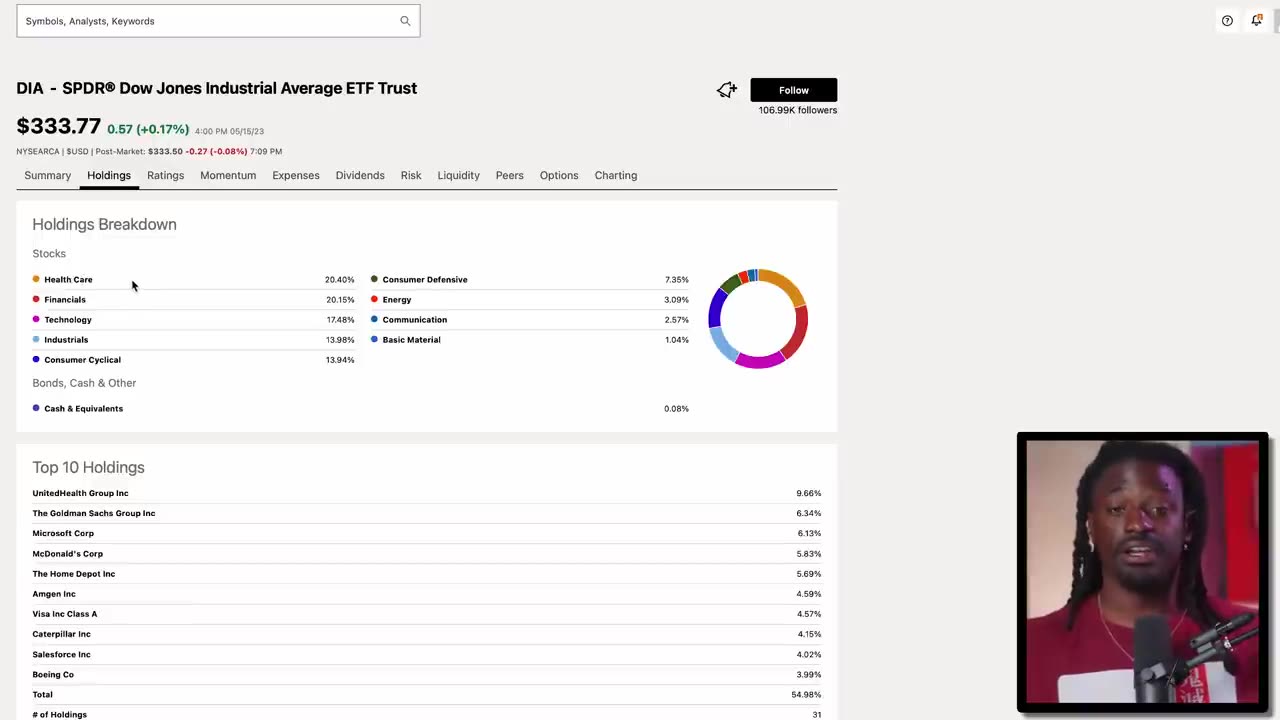
Task: Open the Risk tab
Action: (x=411, y=175)
